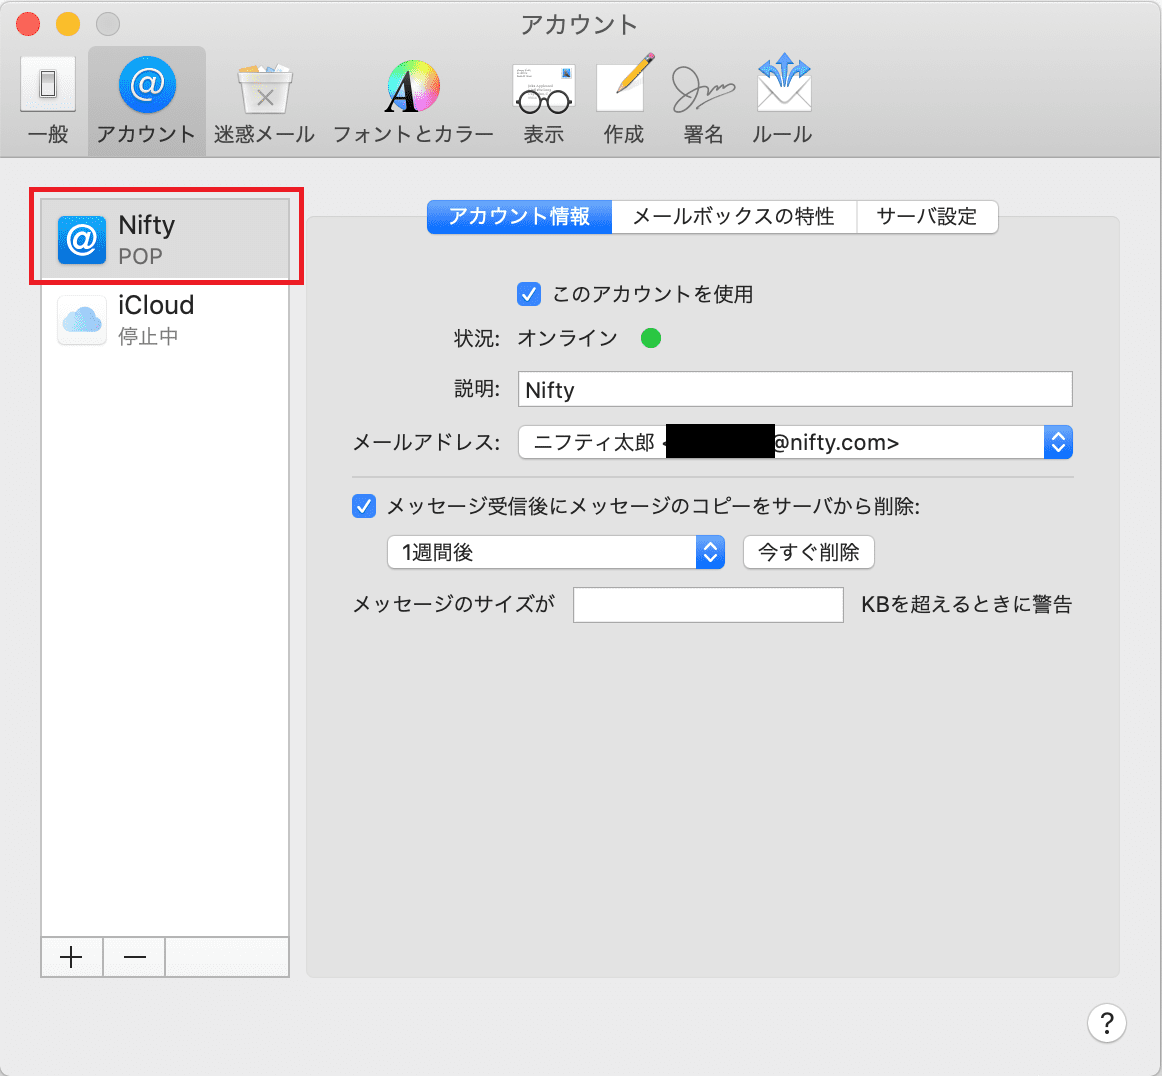Click the message size KB input field
Image resolution: width=1162 pixels, height=1076 pixels.
pyautogui.click(x=708, y=605)
